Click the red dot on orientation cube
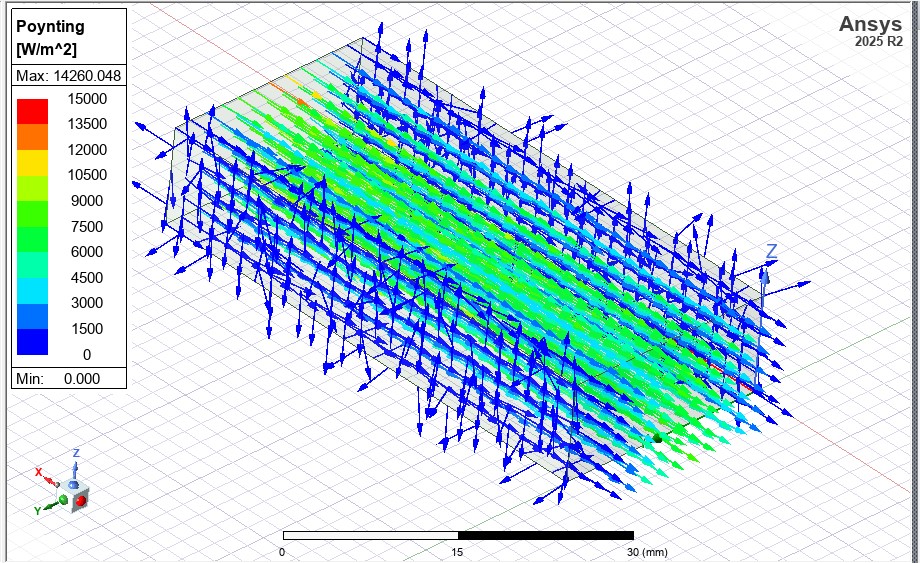The height and width of the screenshot is (563, 920). (80, 499)
